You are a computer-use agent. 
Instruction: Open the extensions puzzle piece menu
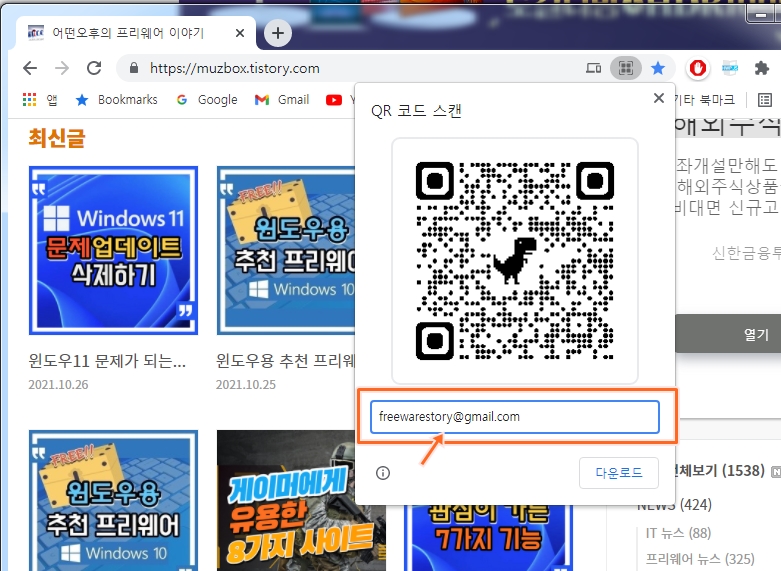click(762, 68)
